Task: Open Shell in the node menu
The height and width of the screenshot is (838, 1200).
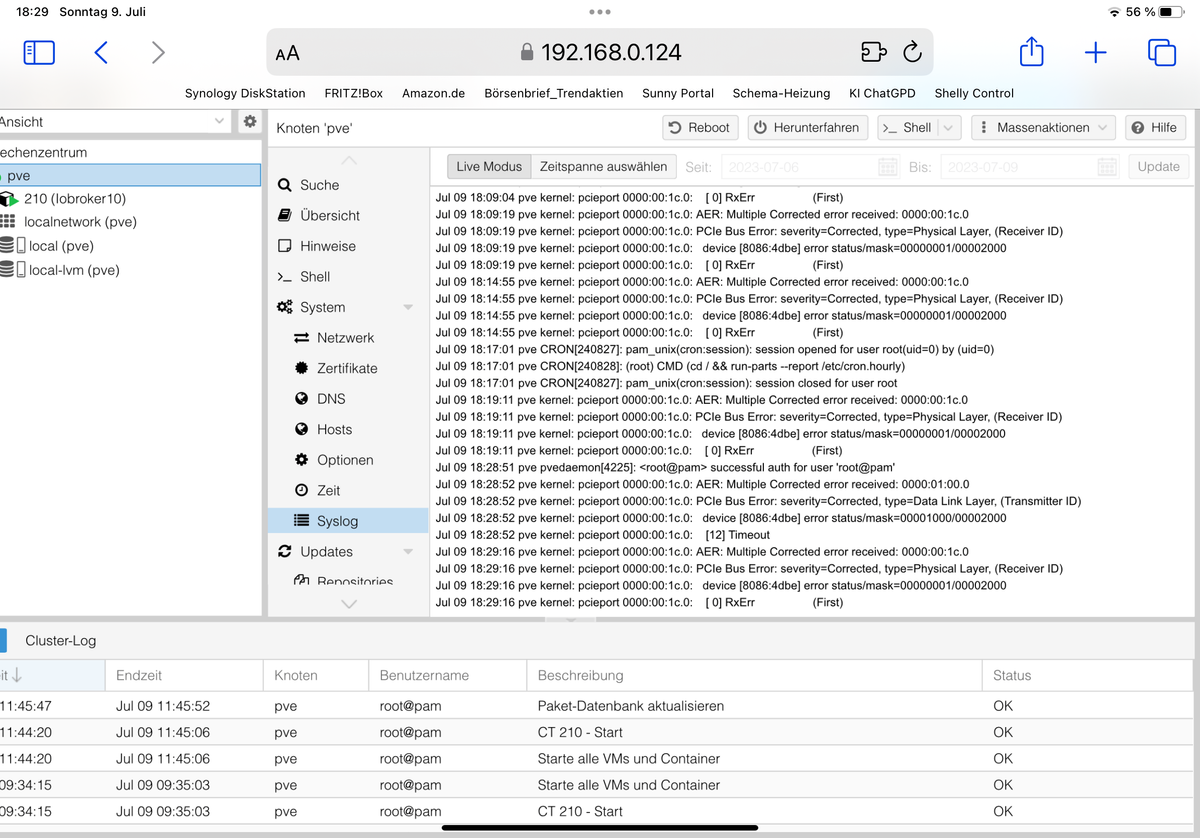Action: click(348, 277)
